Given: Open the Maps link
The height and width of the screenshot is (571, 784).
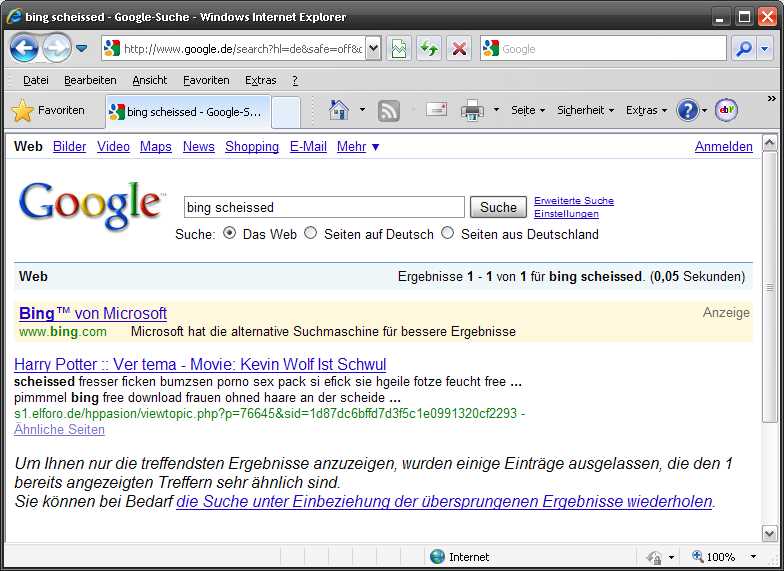Looking at the screenshot, I should coord(156,146).
